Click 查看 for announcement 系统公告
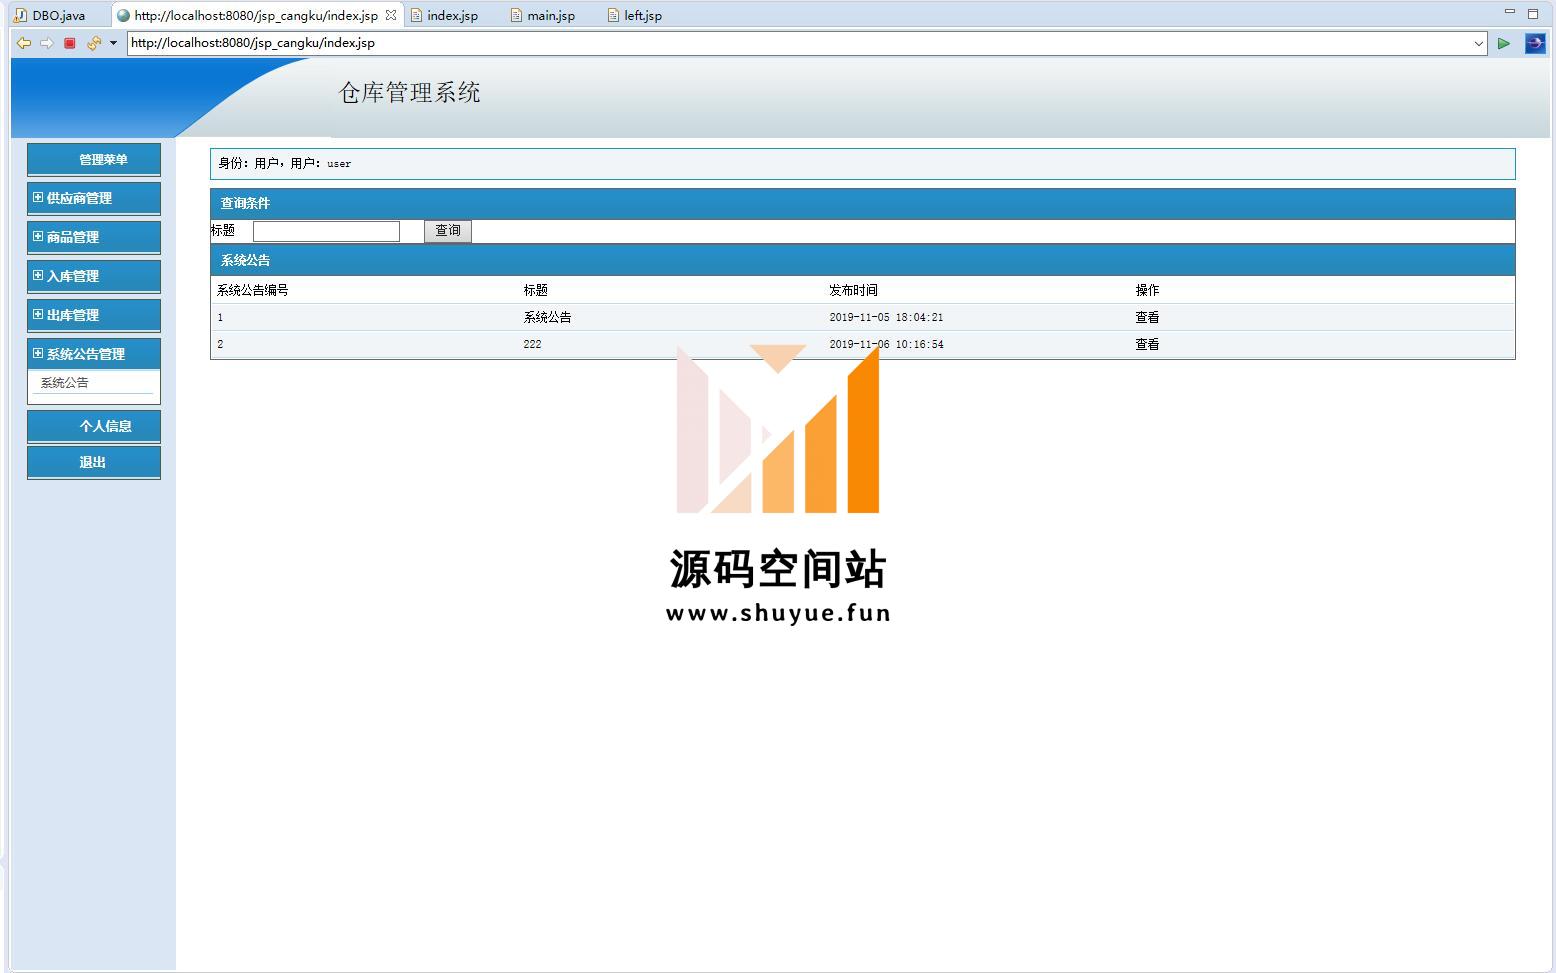This screenshot has width=1556, height=973. click(x=1147, y=317)
